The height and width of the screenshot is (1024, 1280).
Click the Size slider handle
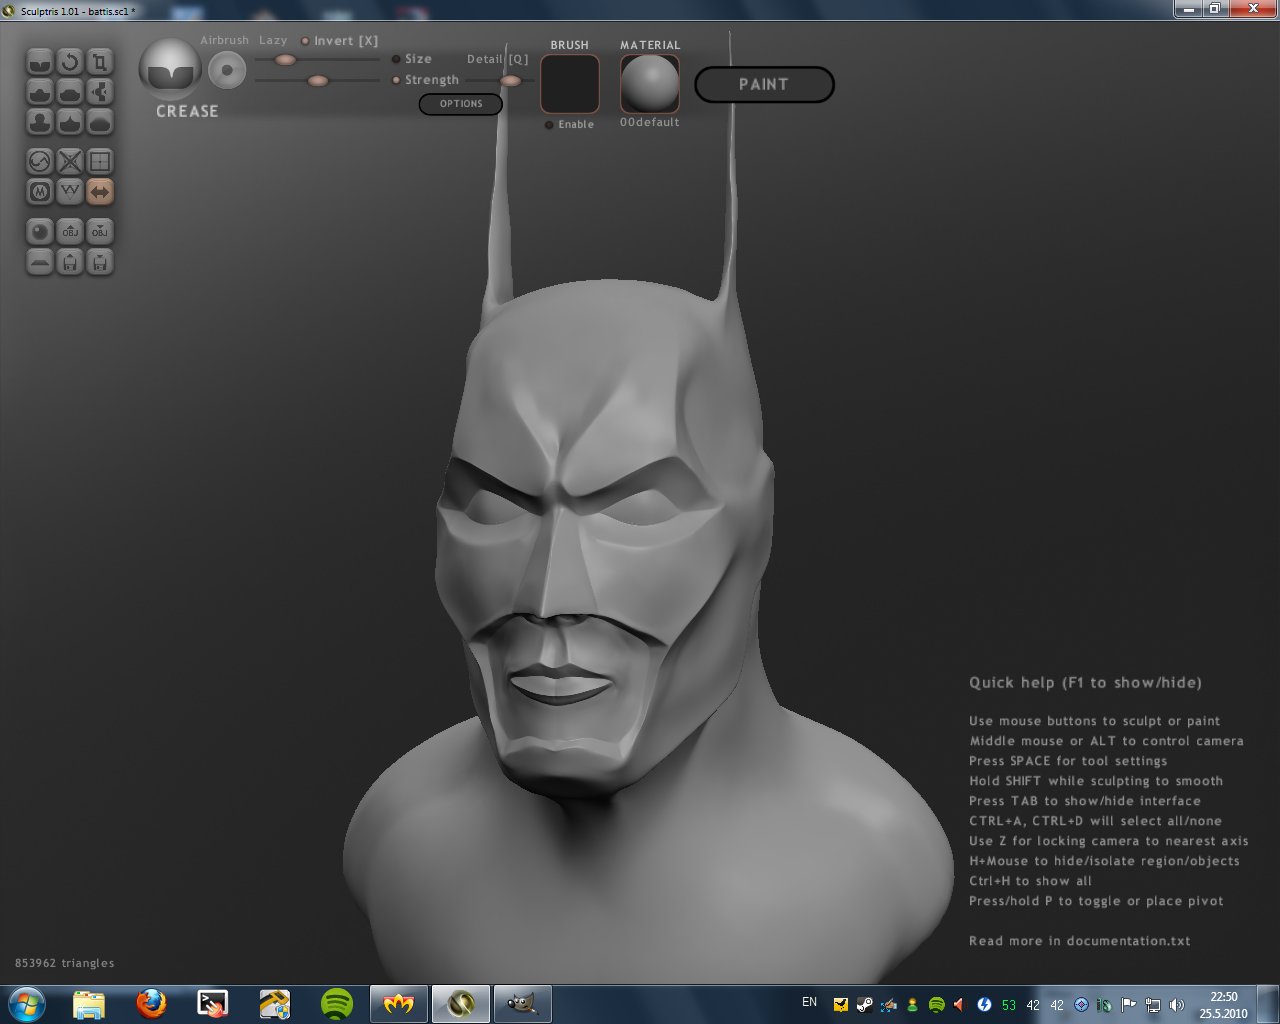[x=285, y=60]
